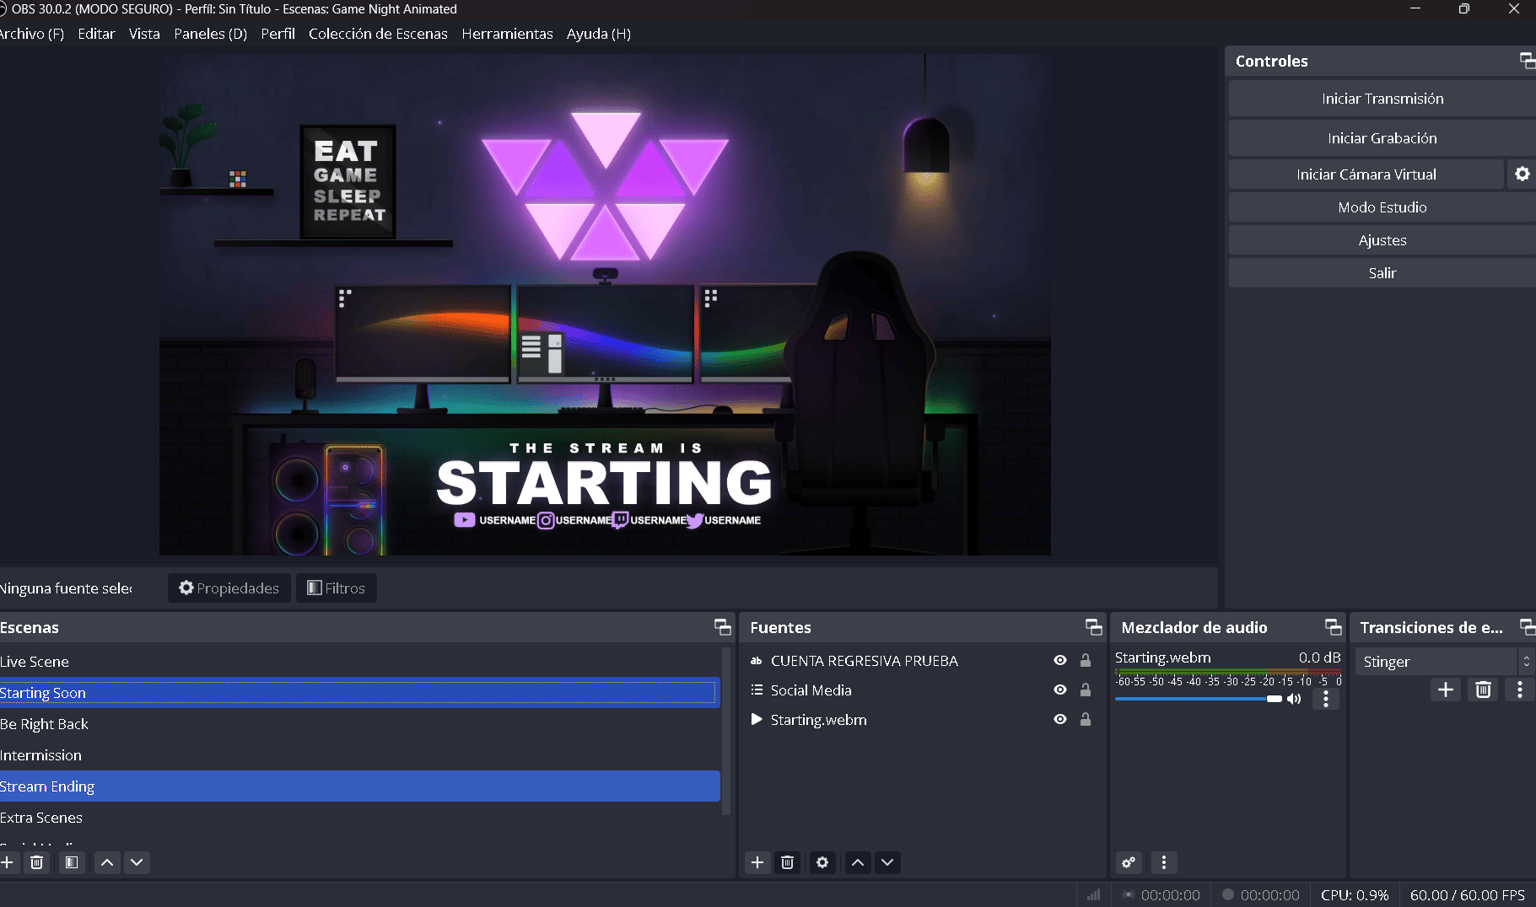1536x907 pixels.
Task: Open the Perfil menu
Action: coord(278,34)
